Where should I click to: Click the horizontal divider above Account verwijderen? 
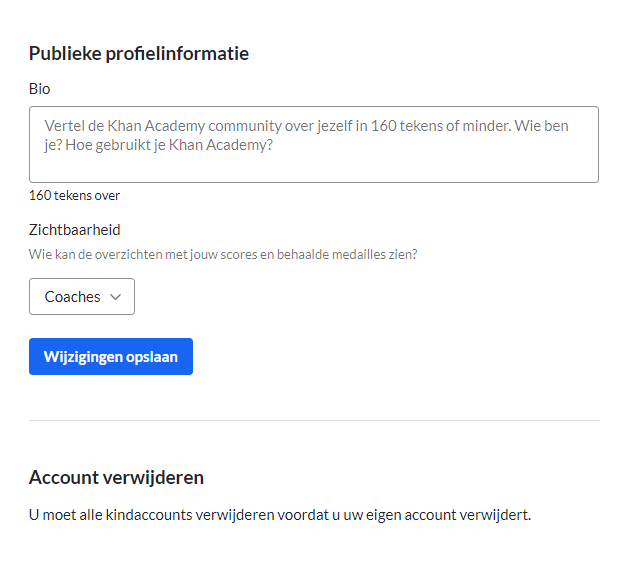point(314,420)
